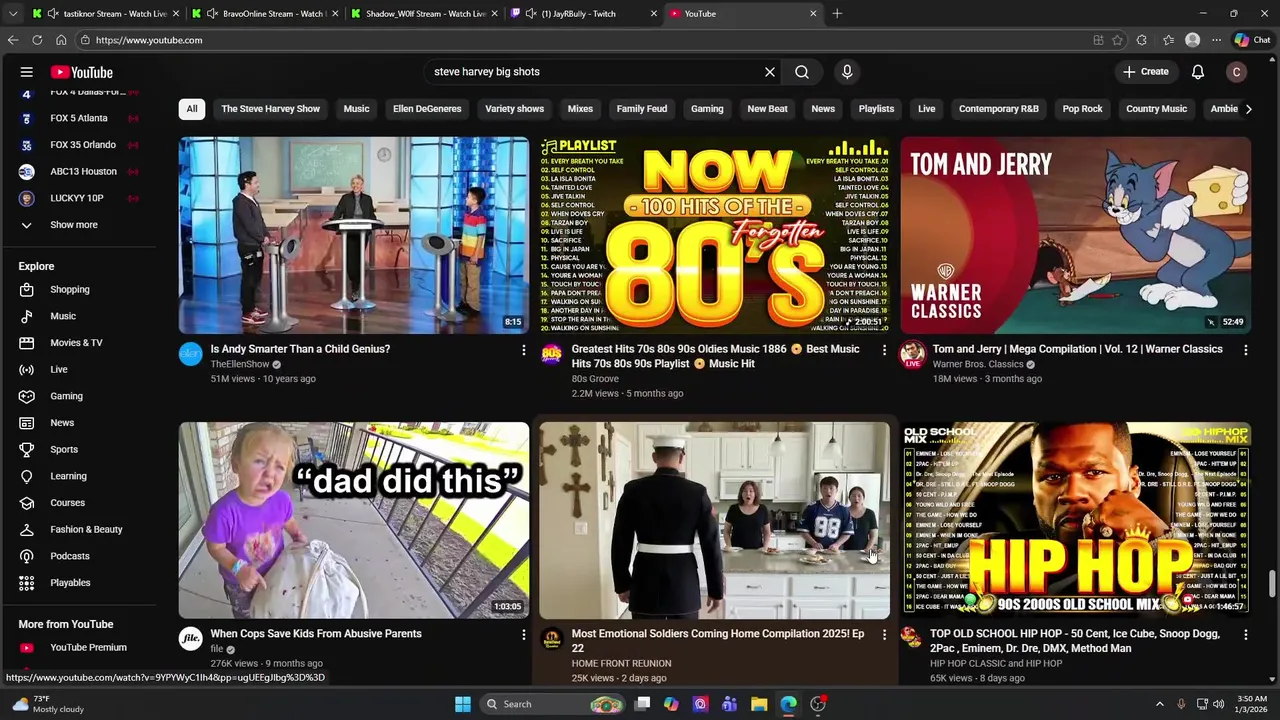1280x720 pixels.
Task: Select the Family Feud chip
Action: 642,109
